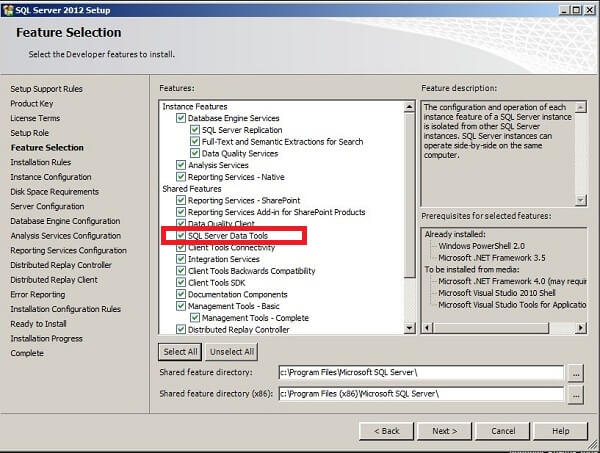Select Instance Features tree node
The width and height of the screenshot is (600, 453).
click(195, 106)
